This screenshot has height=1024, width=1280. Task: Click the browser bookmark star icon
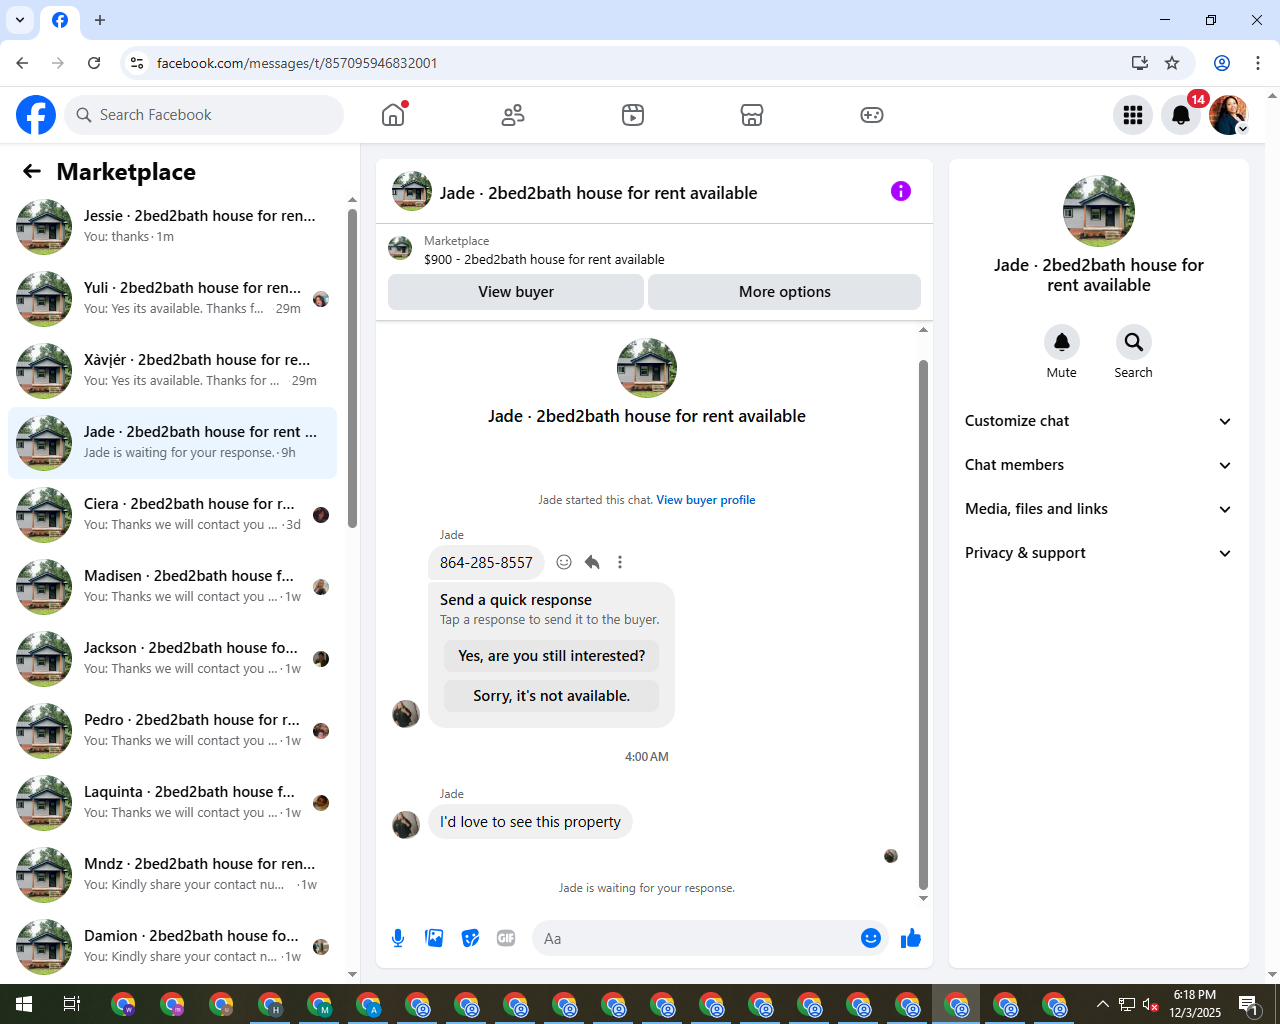[x=1172, y=63]
